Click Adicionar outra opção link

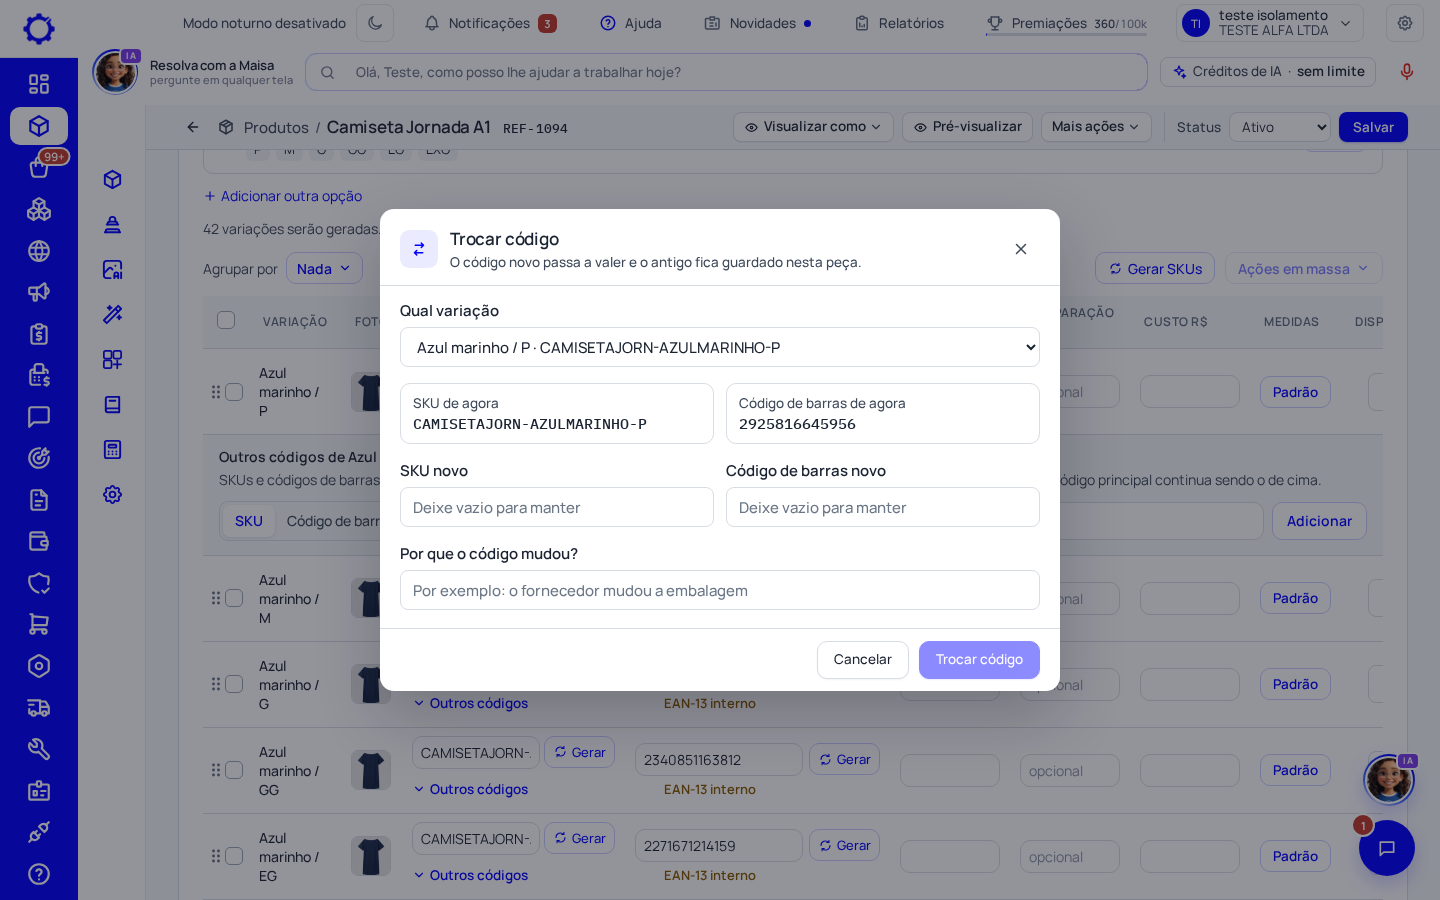(283, 196)
